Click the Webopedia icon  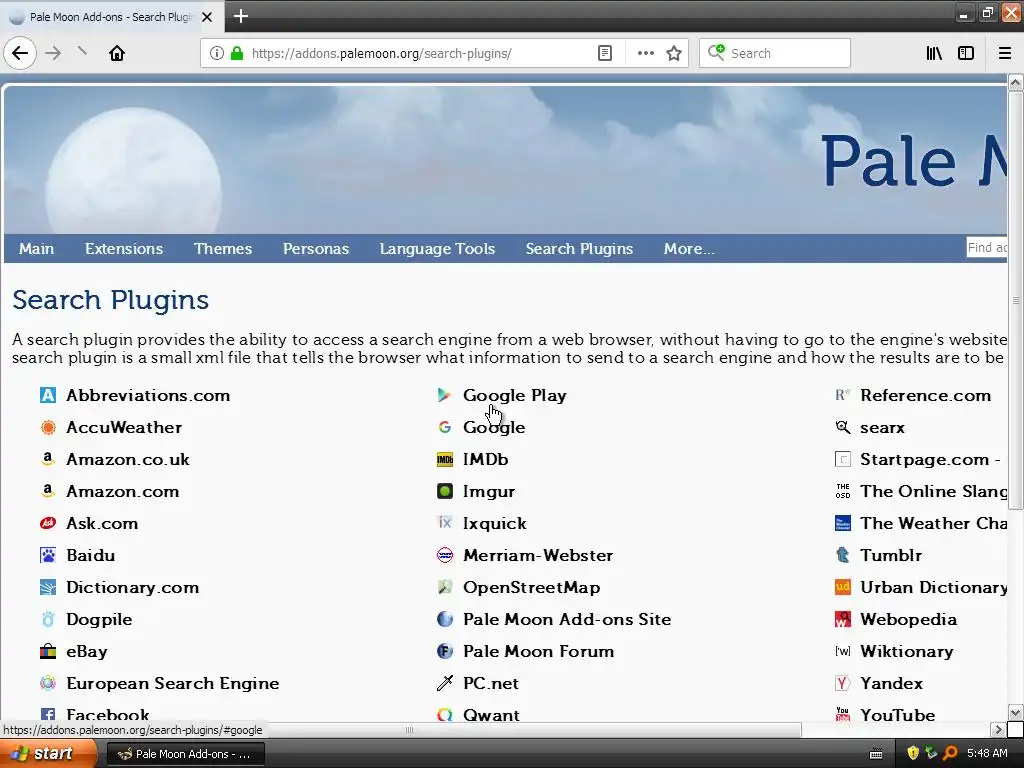(842, 619)
